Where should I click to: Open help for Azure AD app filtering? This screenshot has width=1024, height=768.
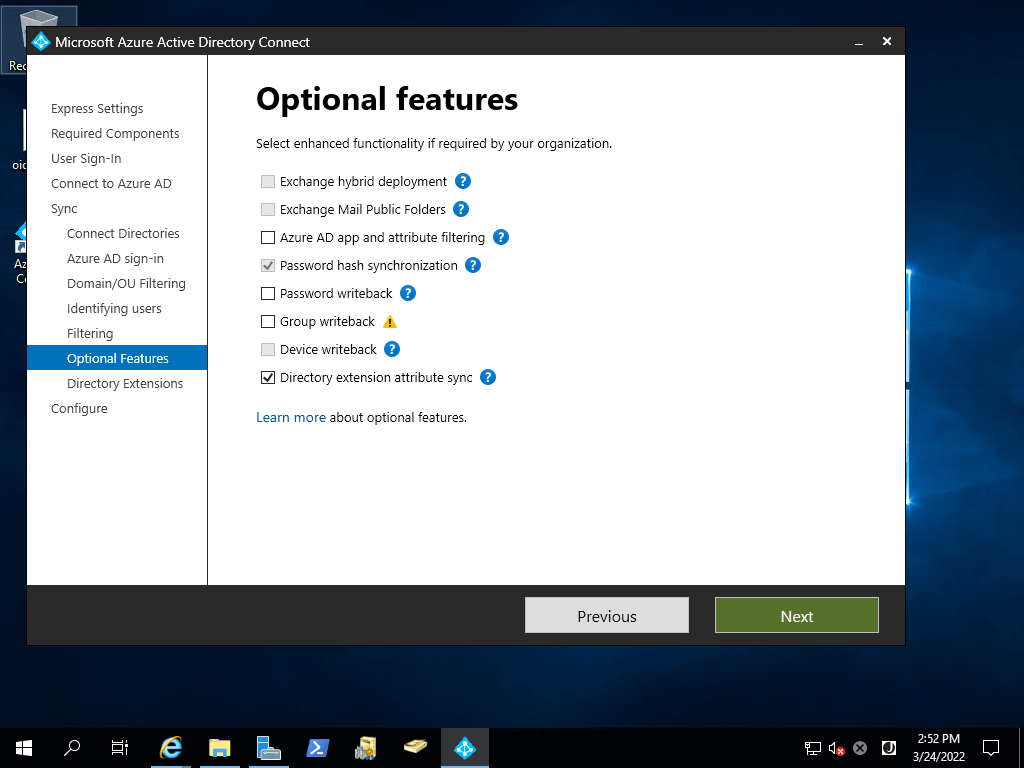point(500,238)
